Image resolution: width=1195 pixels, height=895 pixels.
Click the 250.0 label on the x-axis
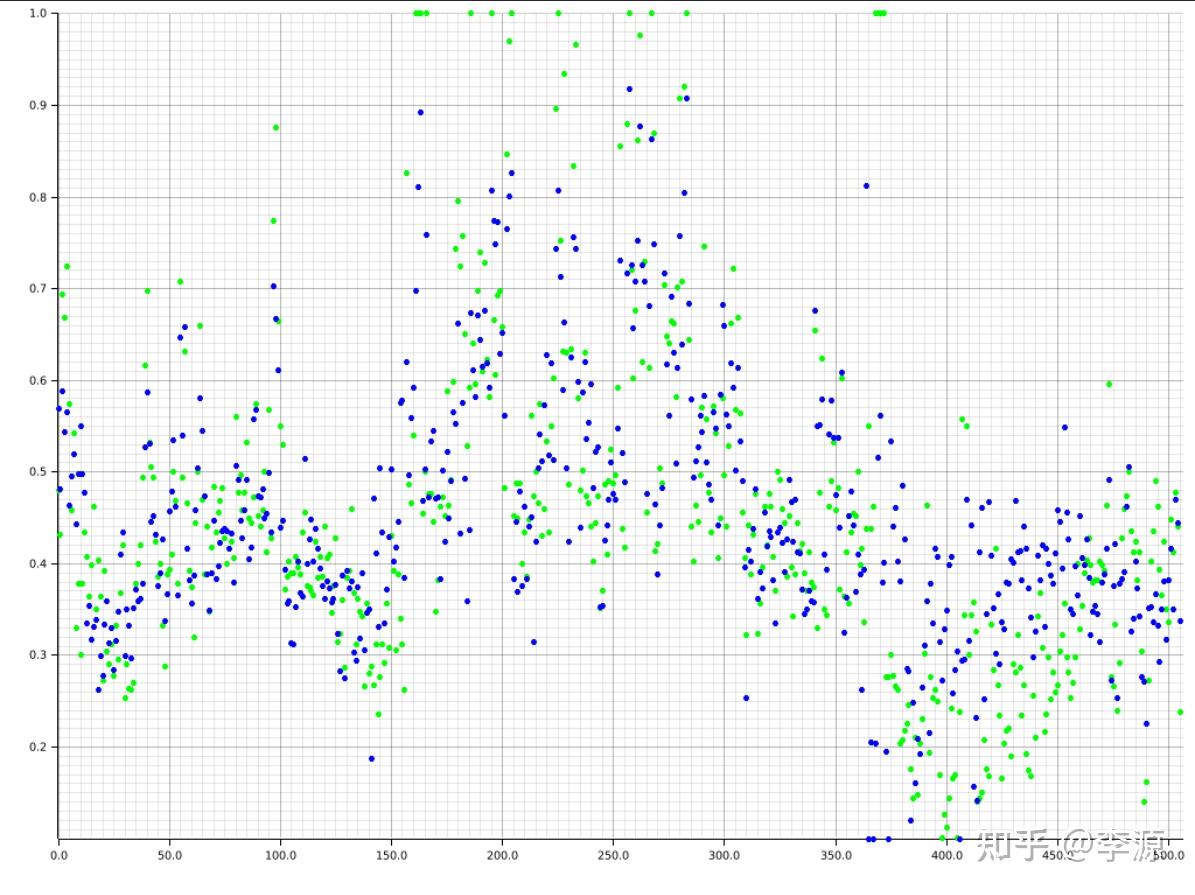614,855
